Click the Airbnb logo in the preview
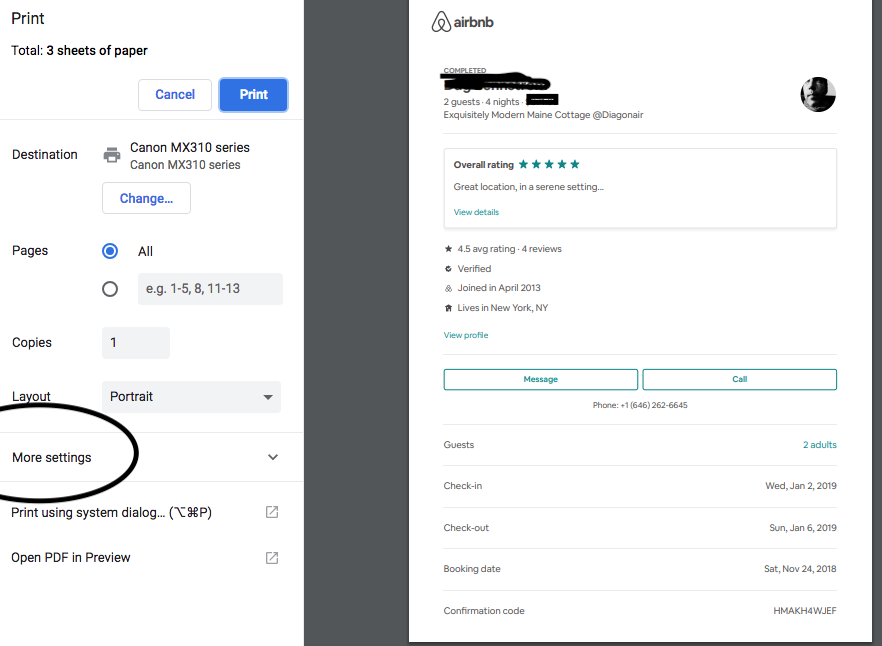The height and width of the screenshot is (646, 882). coord(462,22)
